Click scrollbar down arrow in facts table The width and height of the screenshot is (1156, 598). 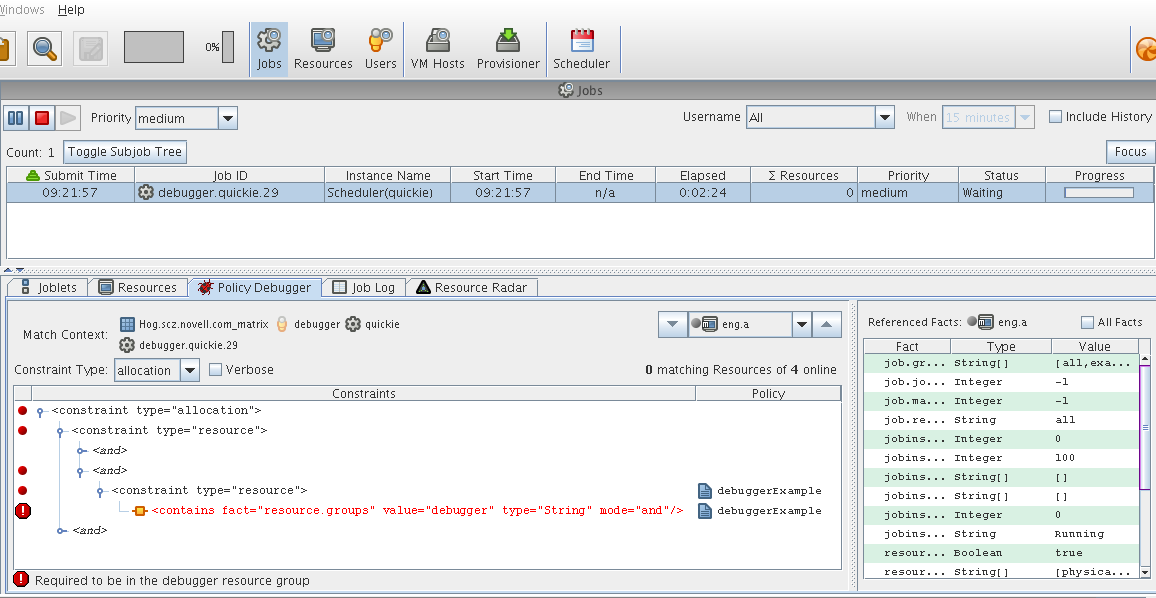click(x=1144, y=571)
